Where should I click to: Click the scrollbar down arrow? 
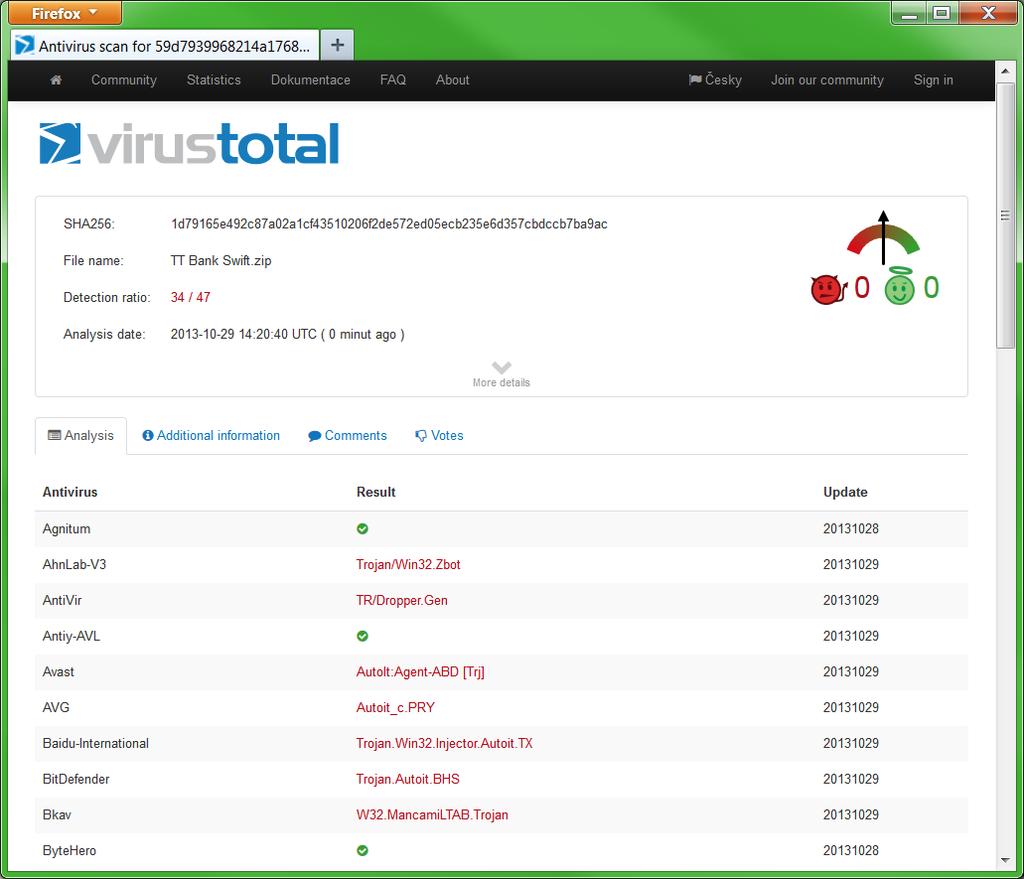[x=1005, y=860]
